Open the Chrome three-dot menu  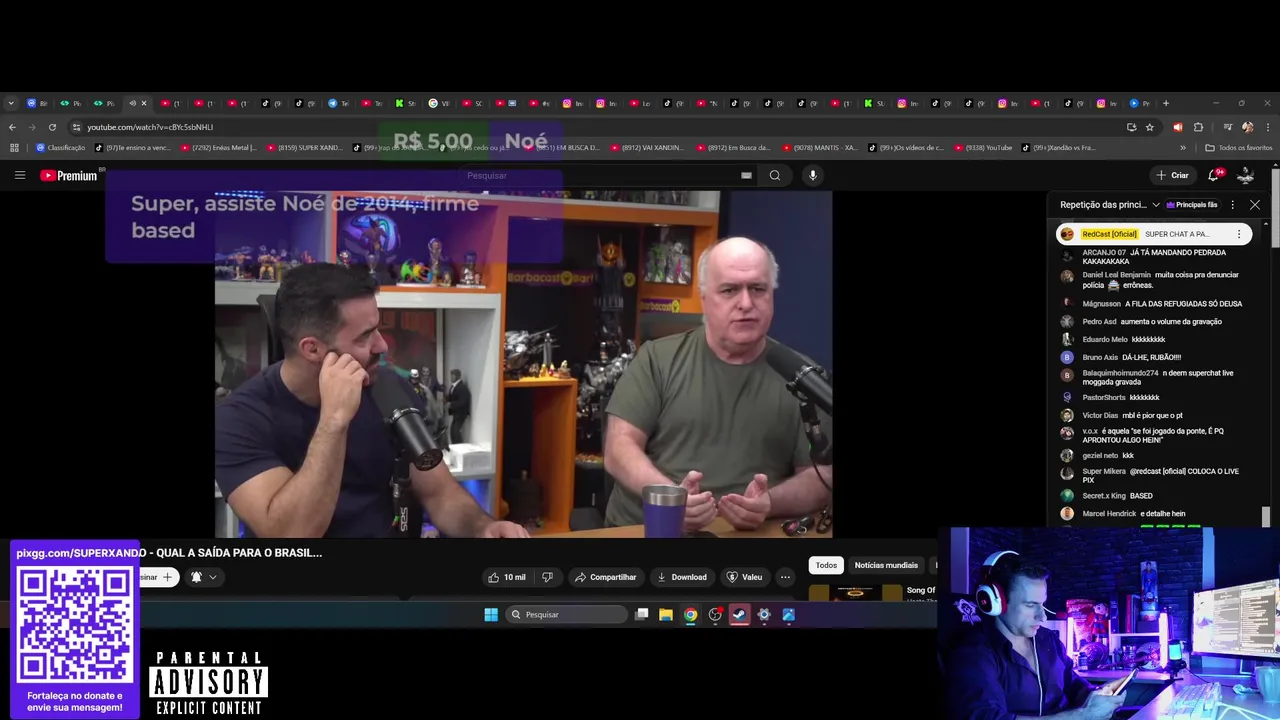pos(1267,127)
